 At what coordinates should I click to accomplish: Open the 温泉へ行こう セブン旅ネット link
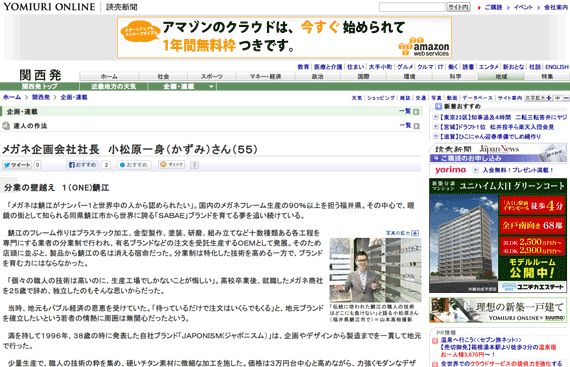(481, 340)
